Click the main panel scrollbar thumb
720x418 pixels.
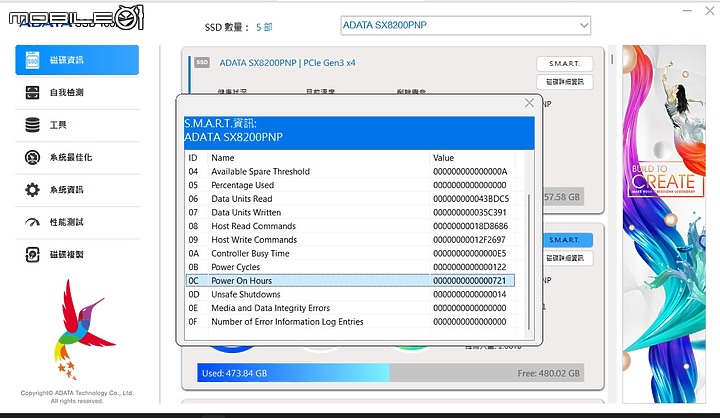coord(612,59)
